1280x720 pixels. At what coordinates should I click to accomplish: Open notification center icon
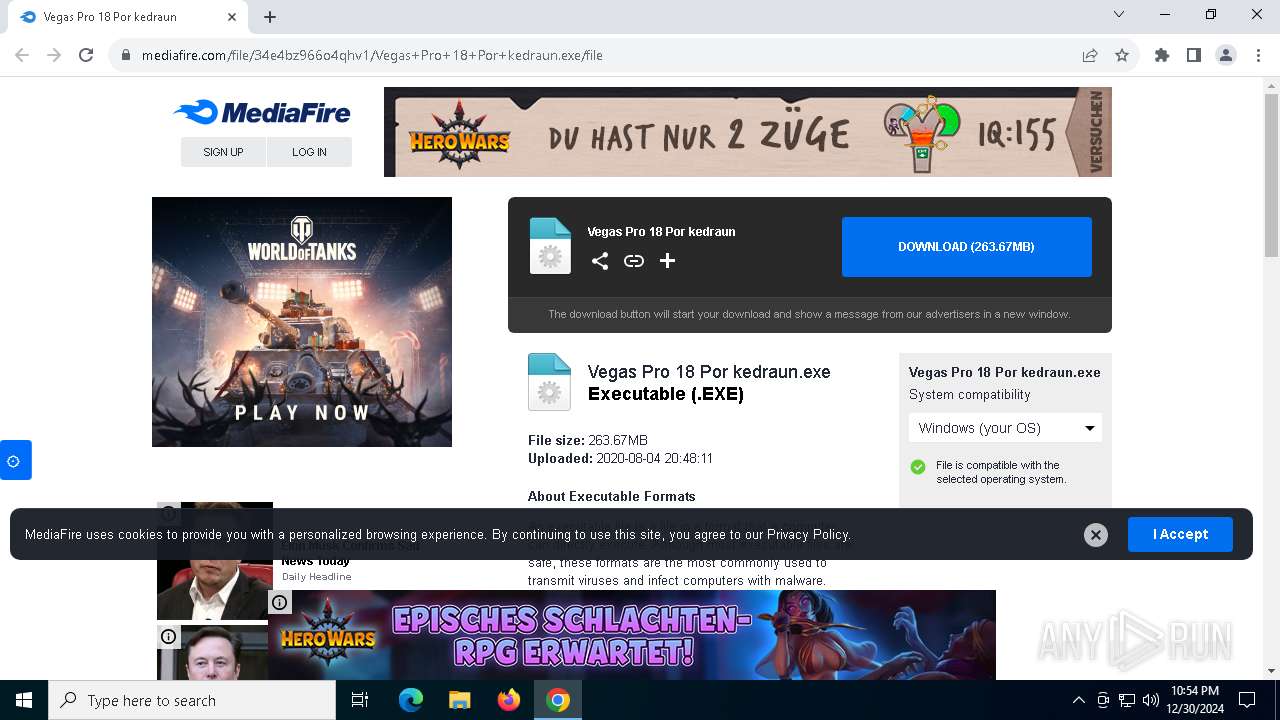point(1247,700)
